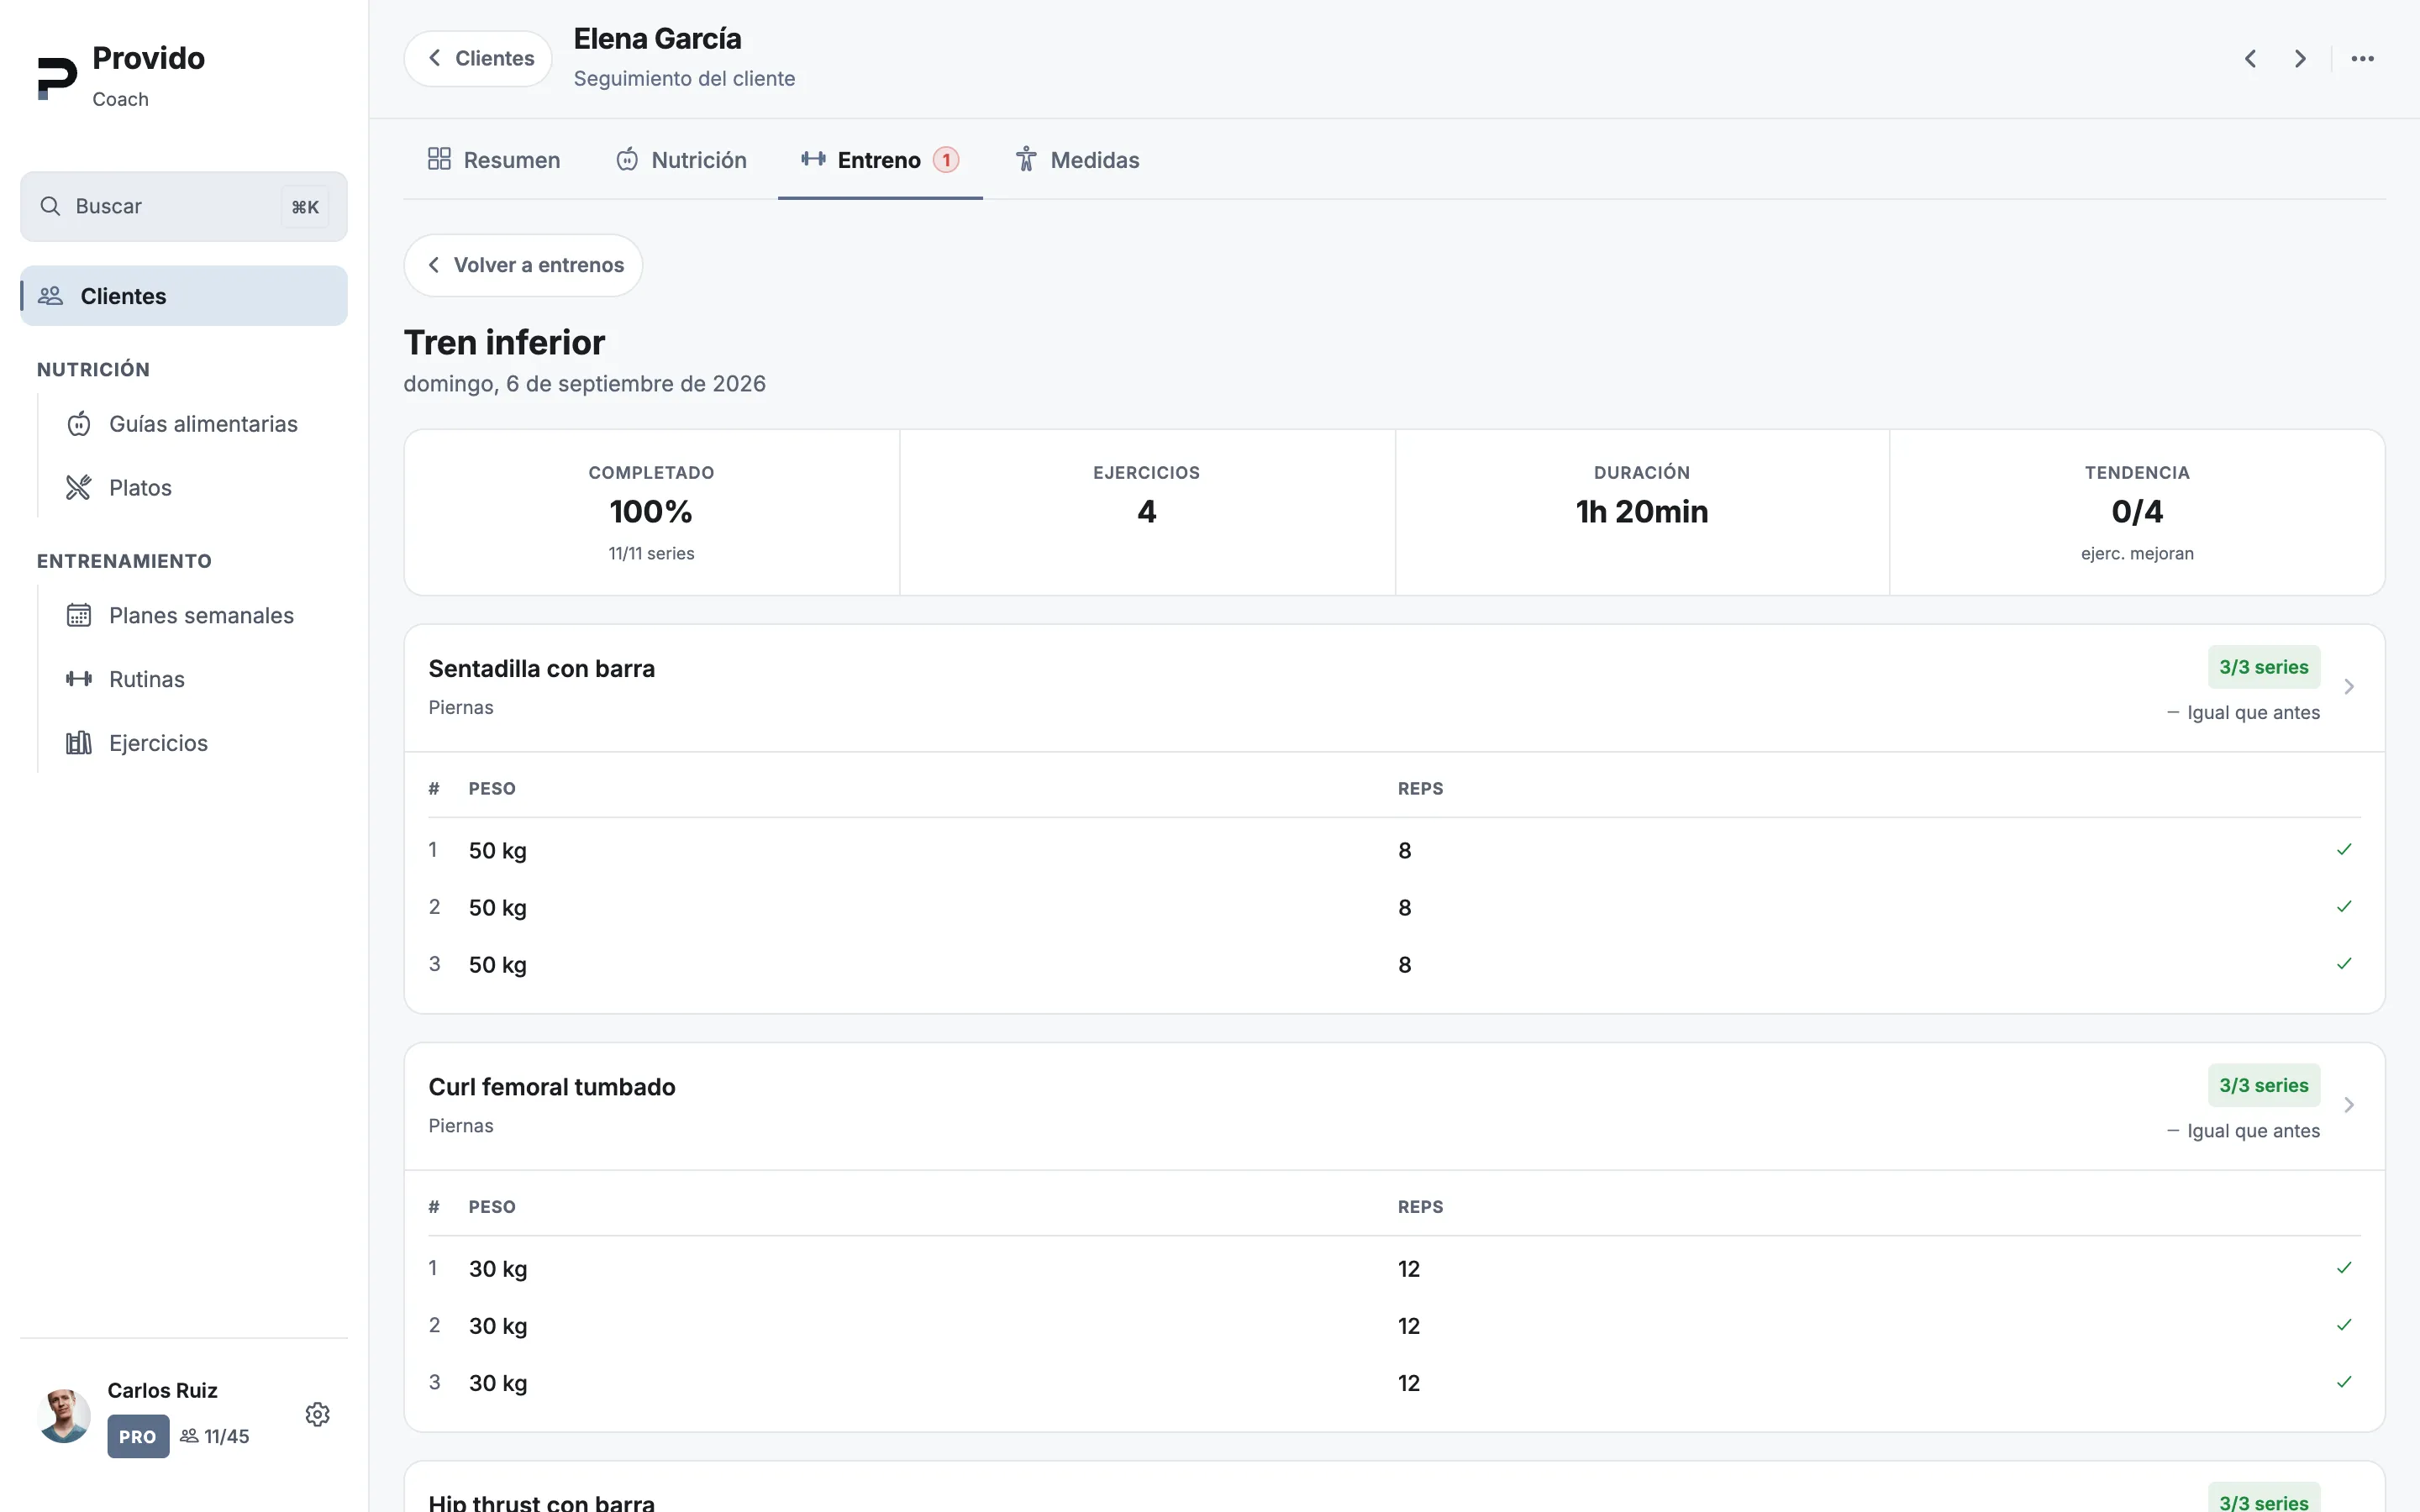Click the Entreno notification badge
The width and height of the screenshot is (2420, 1512).
point(946,160)
